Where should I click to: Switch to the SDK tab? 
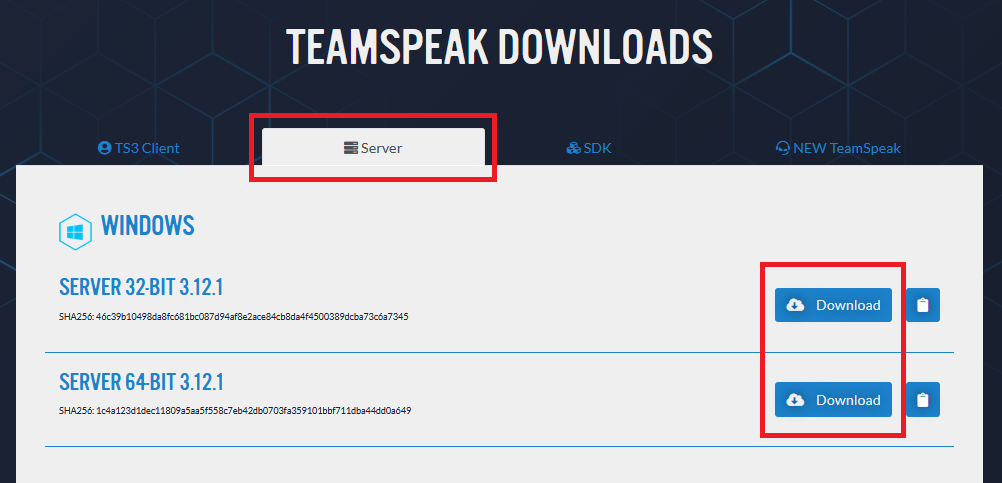tap(589, 148)
